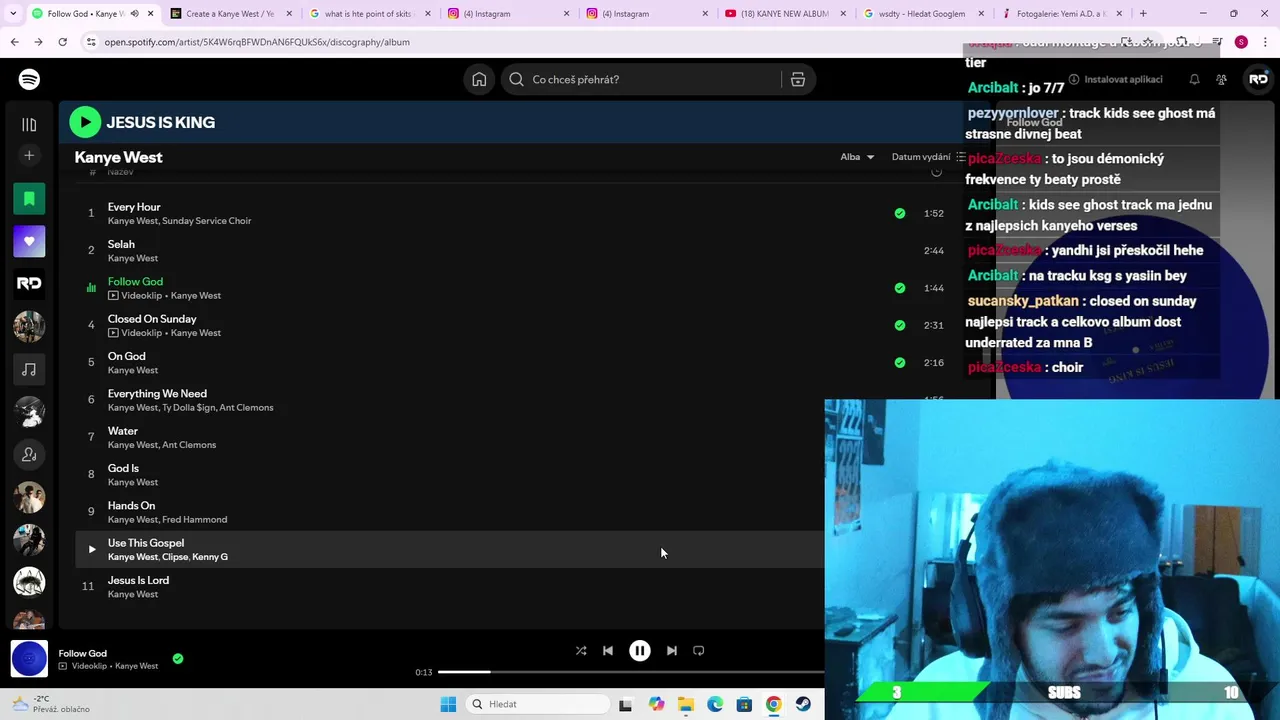The width and height of the screenshot is (1280, 720).
Task: Skip to the next track
Action: pyautogui.click(x=671, y=650)
